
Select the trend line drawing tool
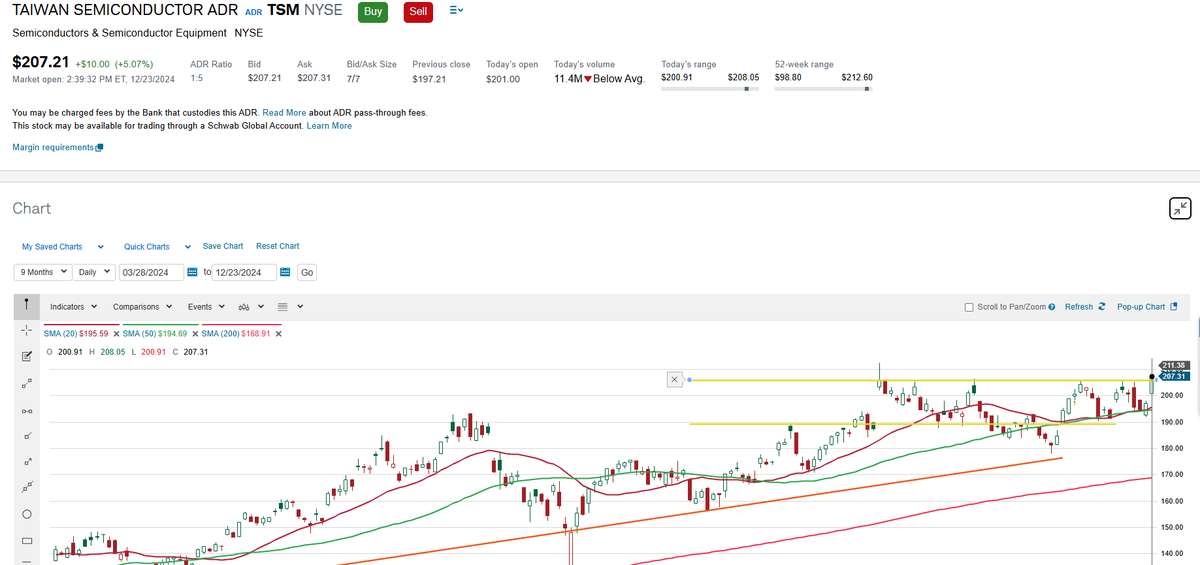click(x=26, y=384)
